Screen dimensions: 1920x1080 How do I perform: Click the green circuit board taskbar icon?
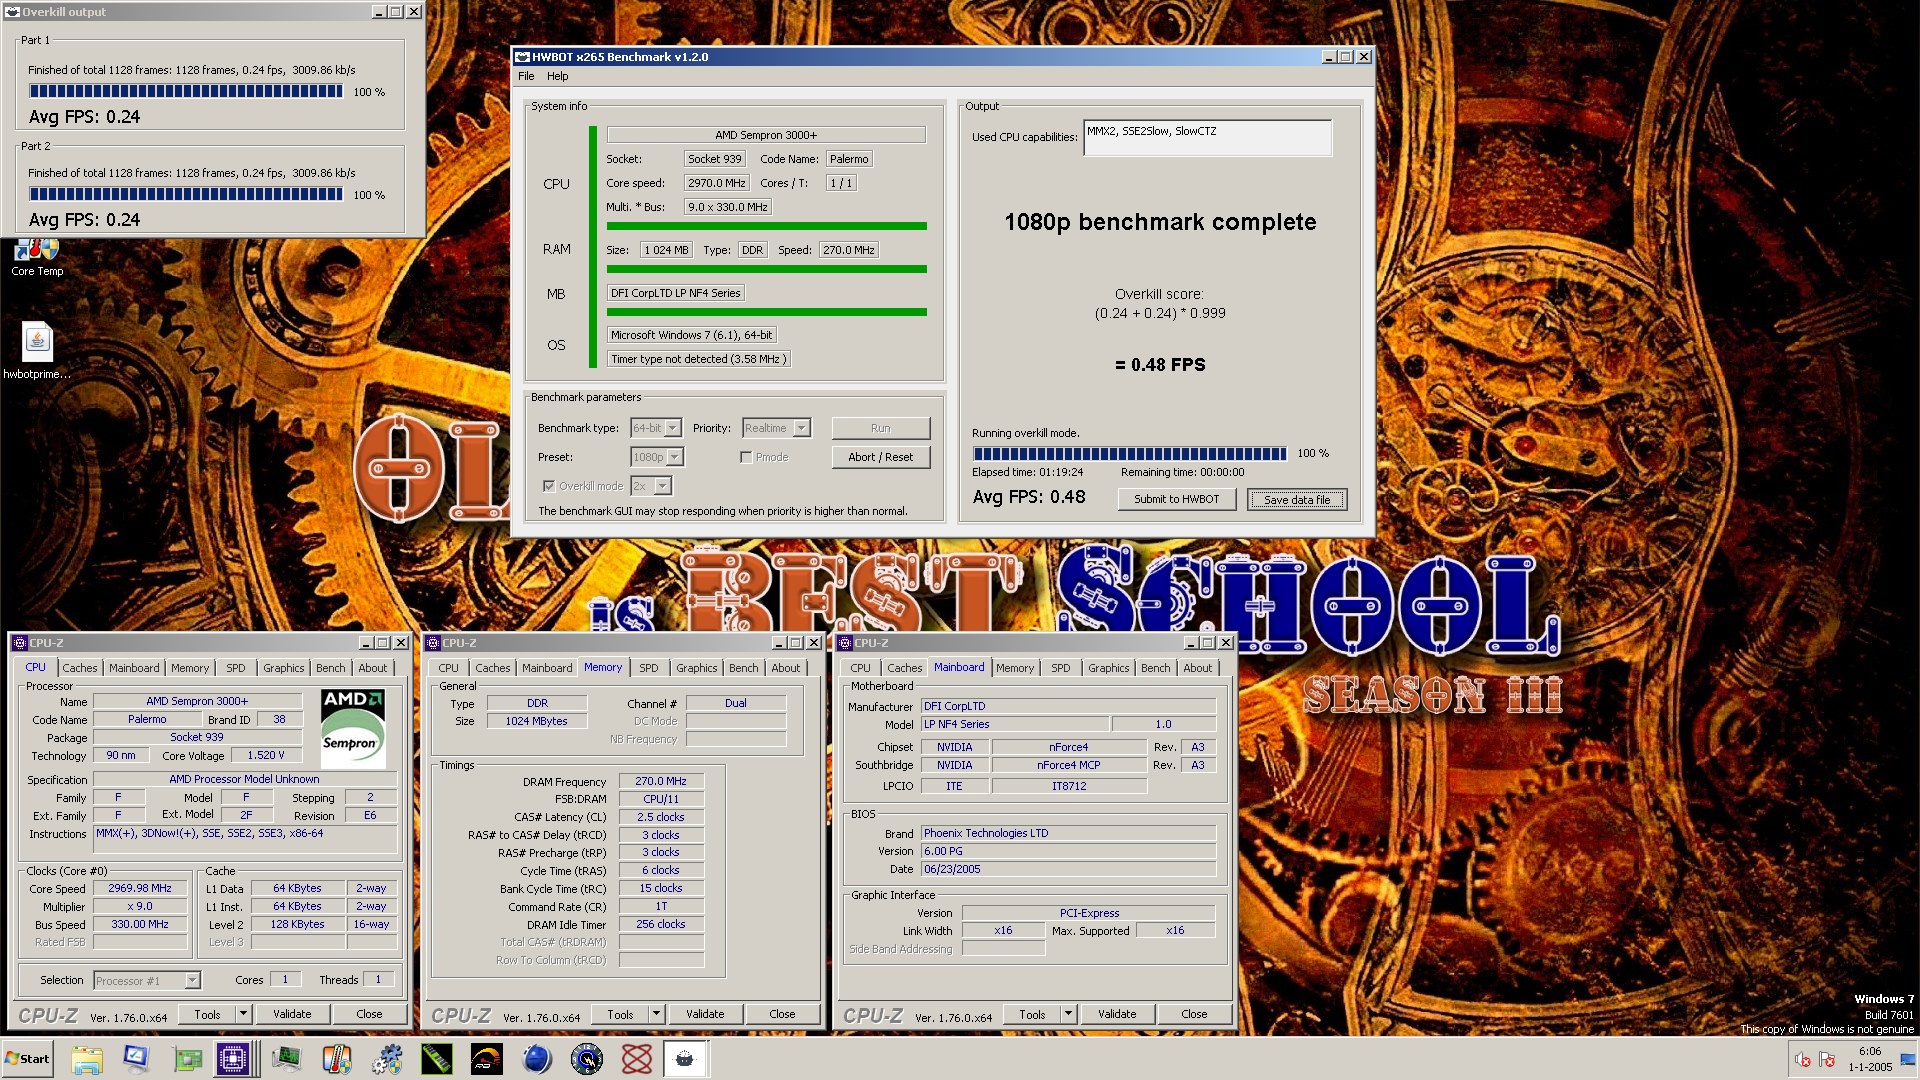(187, 1059)
